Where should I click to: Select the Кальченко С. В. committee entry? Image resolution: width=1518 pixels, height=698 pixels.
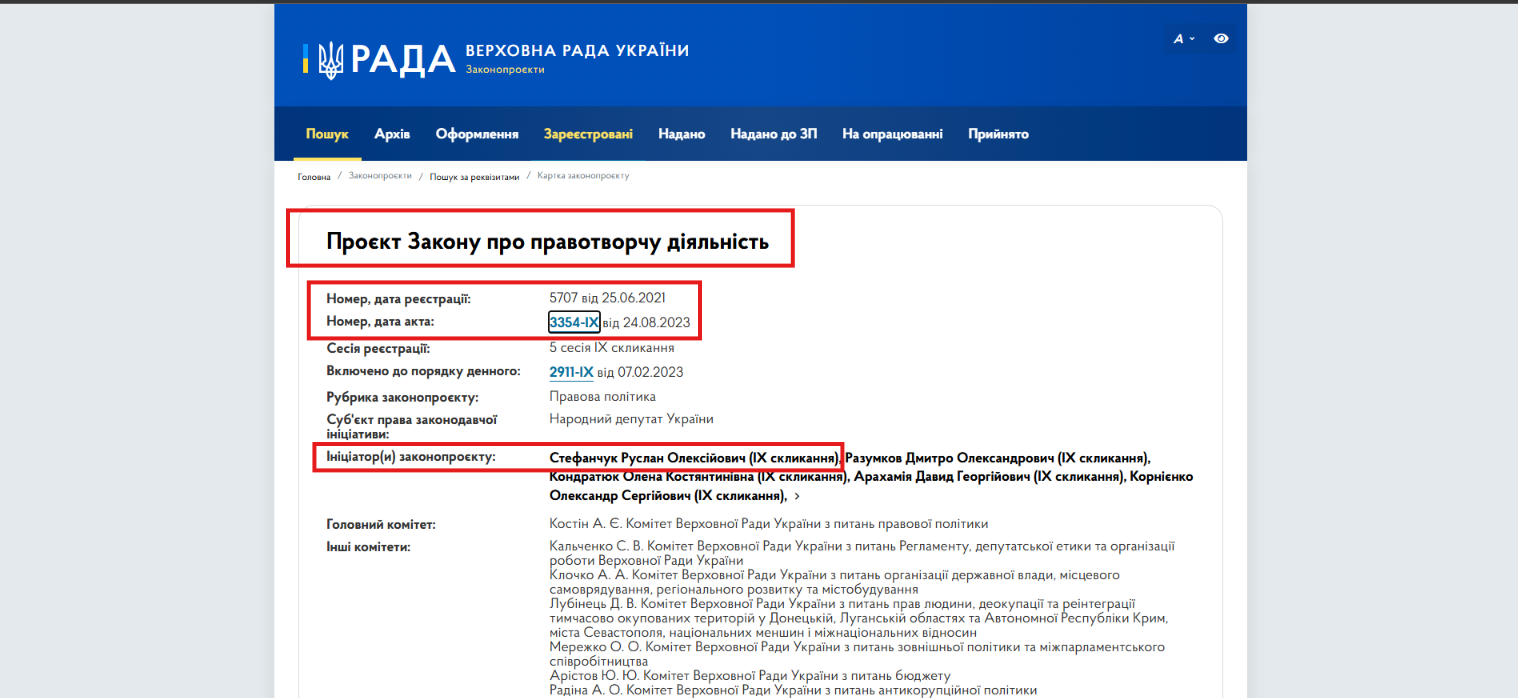click(862, 553)
